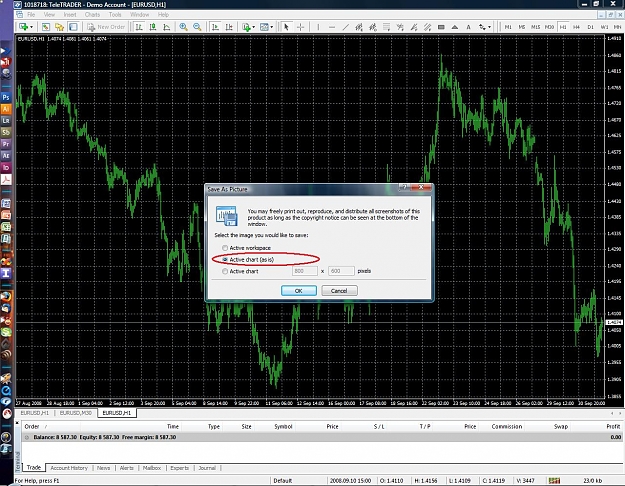Open the File menu
The width and height of the screenshot is (625, 486).
[31, 15]
